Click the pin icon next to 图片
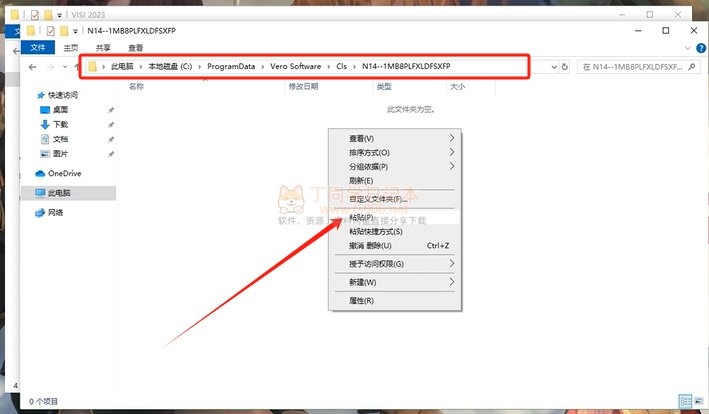The width and height of the screenshot is (709, 414). click(x=111, y=154)
